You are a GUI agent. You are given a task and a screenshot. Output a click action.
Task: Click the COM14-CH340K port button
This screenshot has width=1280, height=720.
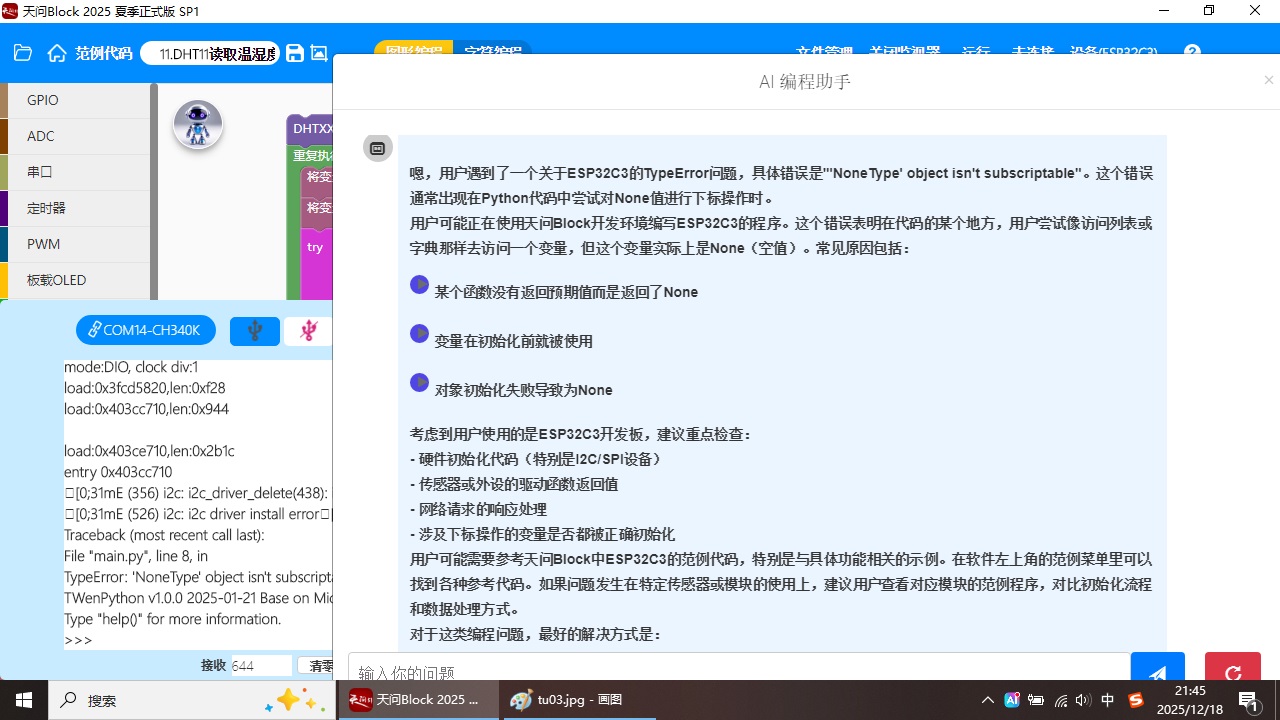pyautogui.click(x=146, y=330)
